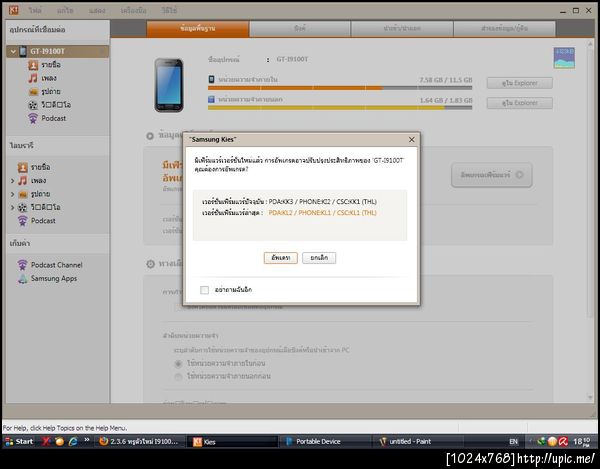Screen dimensions: 600x469
Task: Switch to the backup/restore fourth tab
Action: (x=504, y=29)
